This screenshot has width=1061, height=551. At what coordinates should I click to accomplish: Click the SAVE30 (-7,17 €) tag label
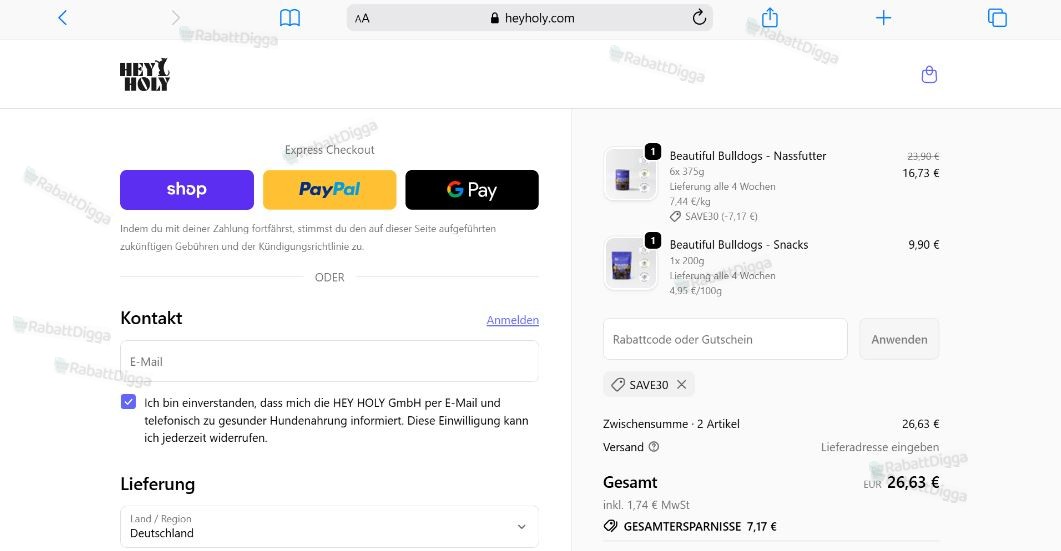click(714, 217)
